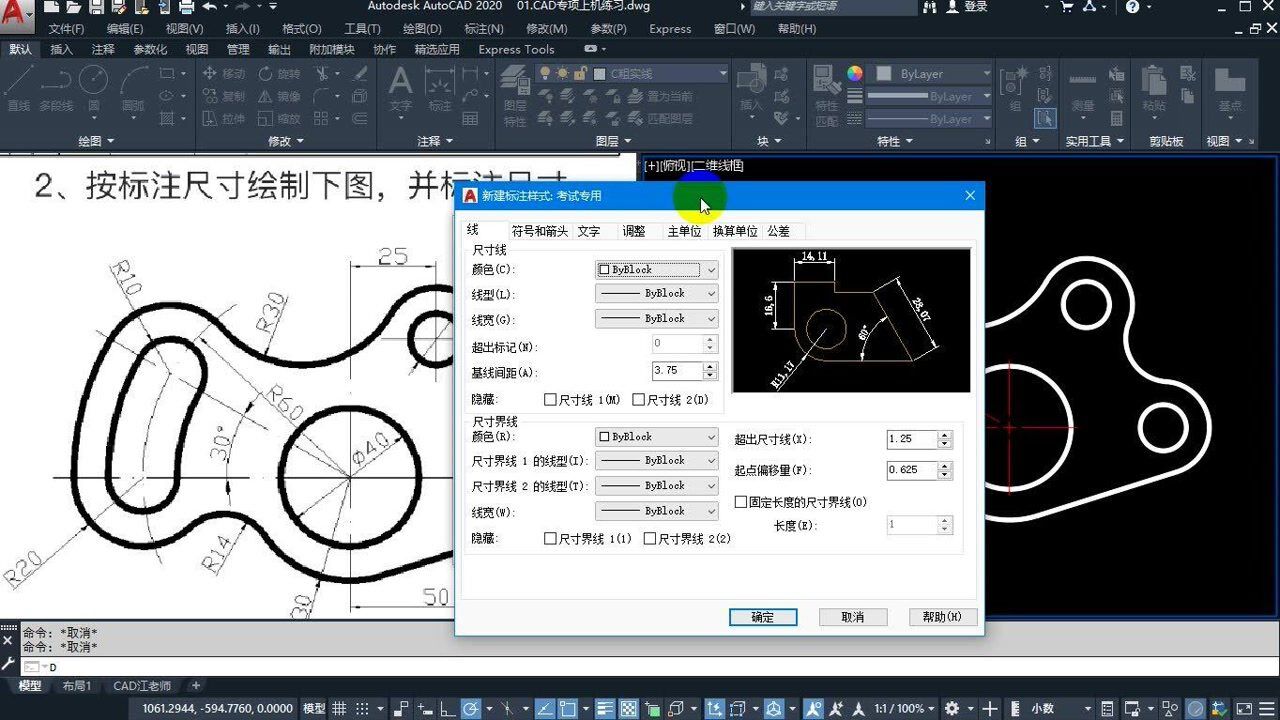Viewport: 1280px width, 720px height.
Task: Click the AutoCAD application logo button
Action: click(16, 14)
